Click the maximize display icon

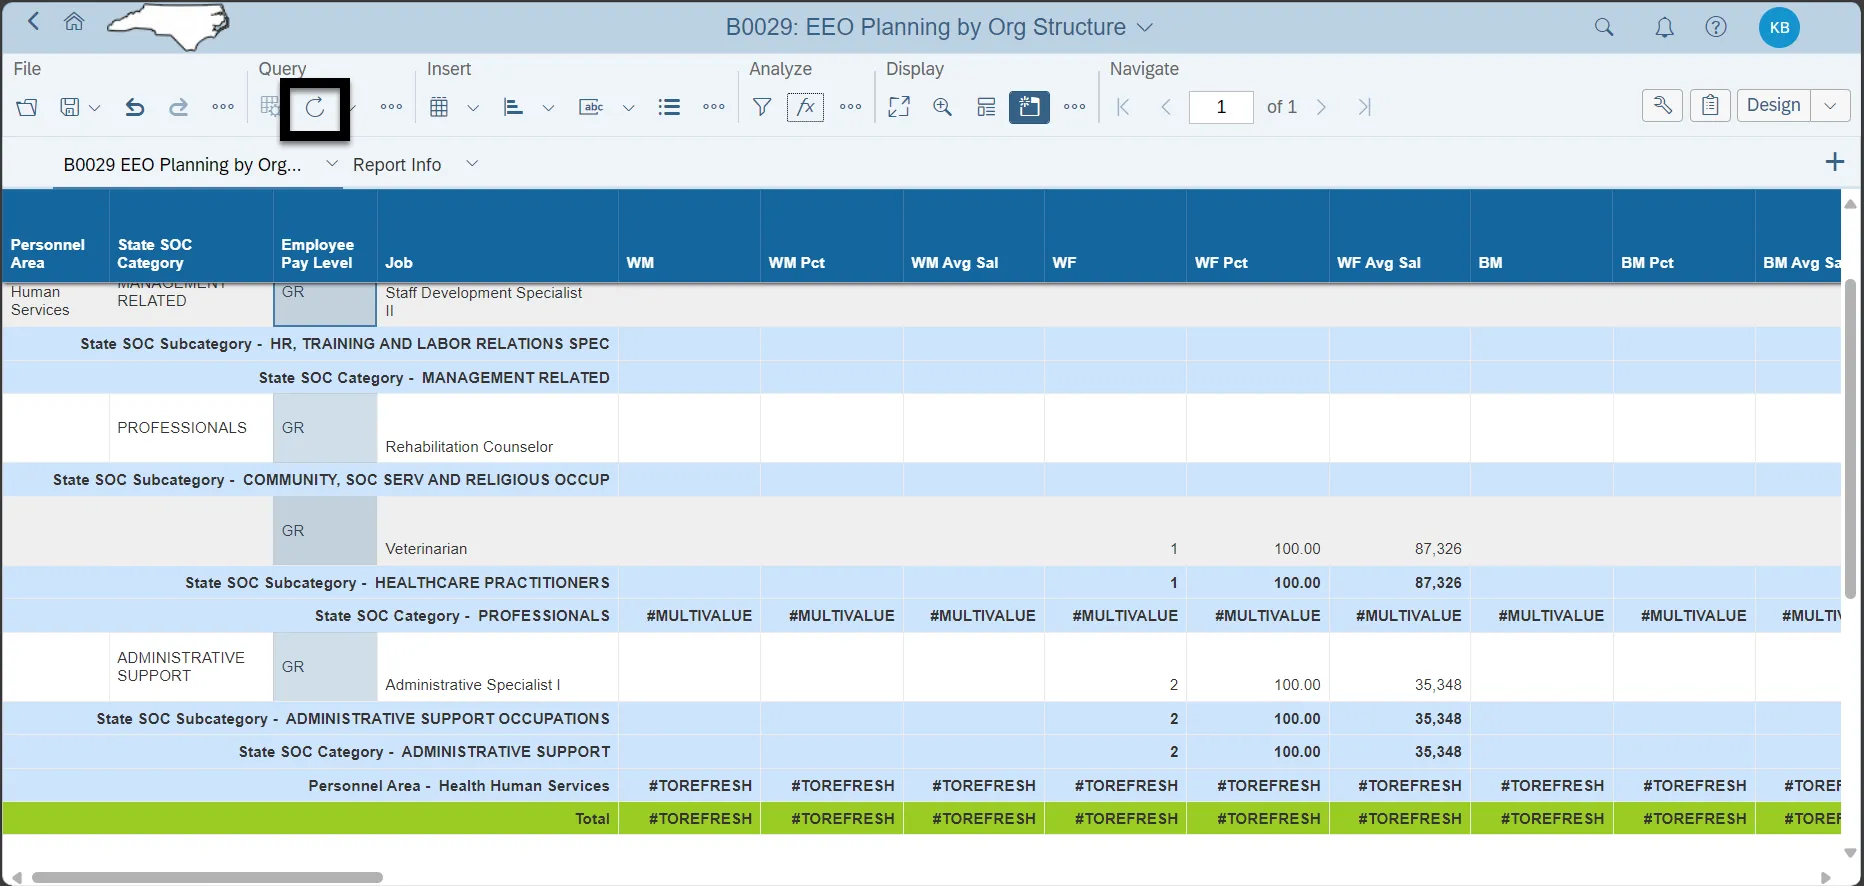(x=899, y=107)
